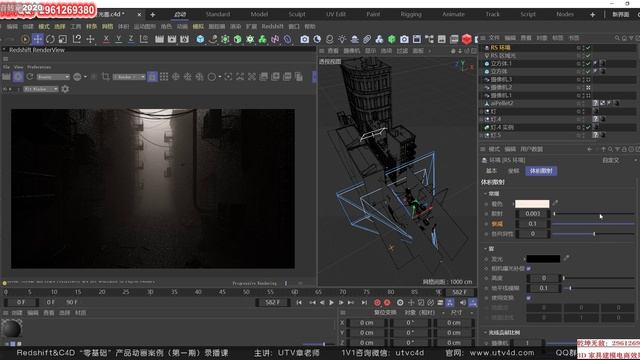The width and height of the screenshot is (640, 360).
Task: Toggle the 相机曝光补偿 checkbox
Action: (x=529, y=269)
